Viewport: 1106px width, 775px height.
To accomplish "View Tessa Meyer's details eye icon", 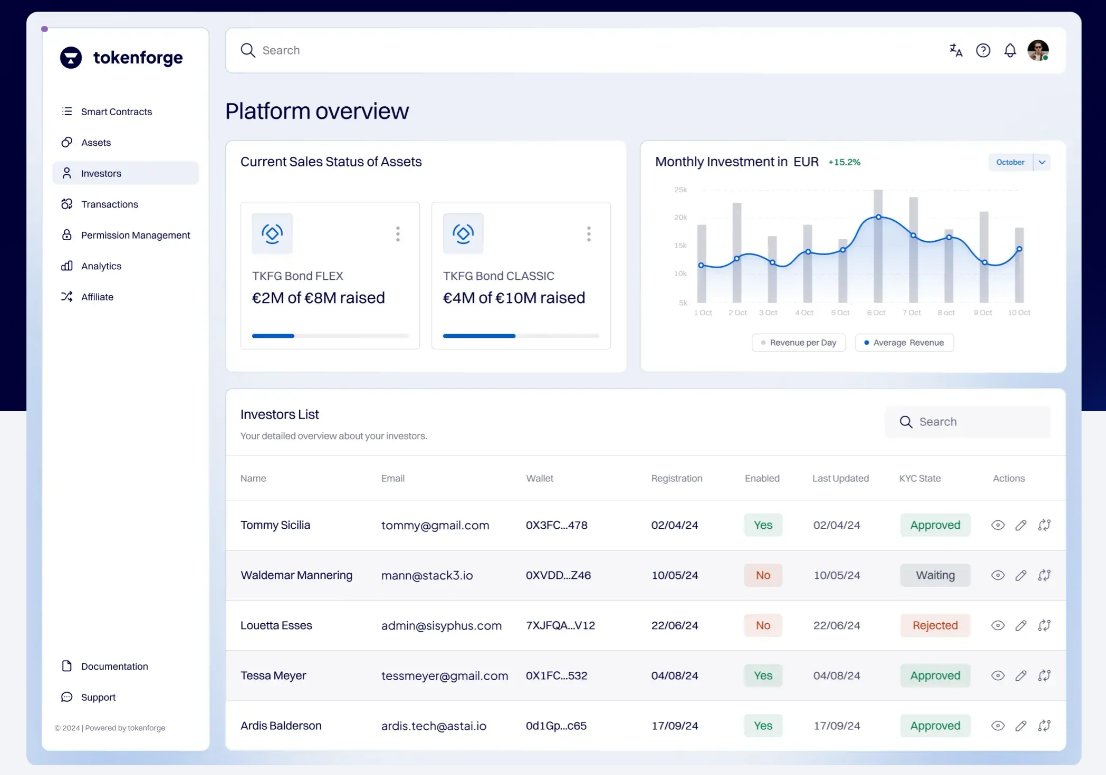I will point(997,675).
